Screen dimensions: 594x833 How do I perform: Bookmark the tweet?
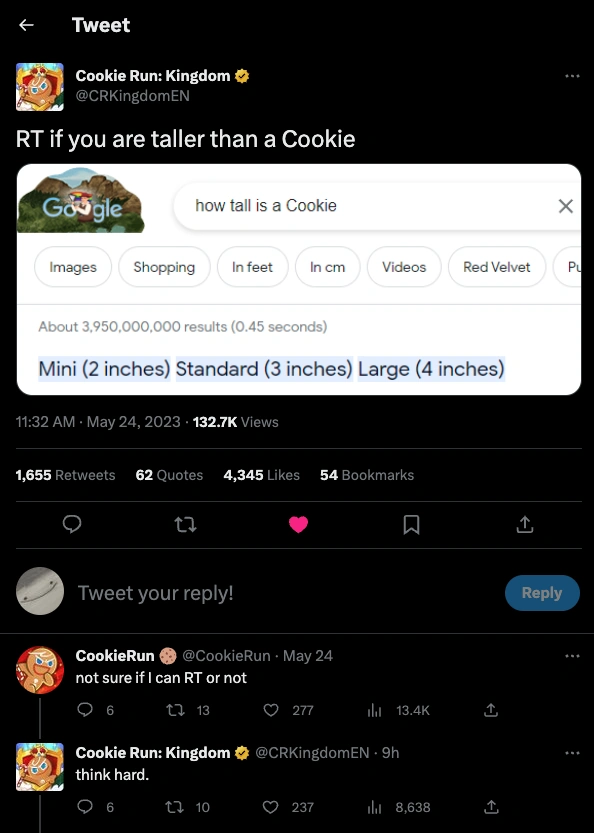pos(411,524)
